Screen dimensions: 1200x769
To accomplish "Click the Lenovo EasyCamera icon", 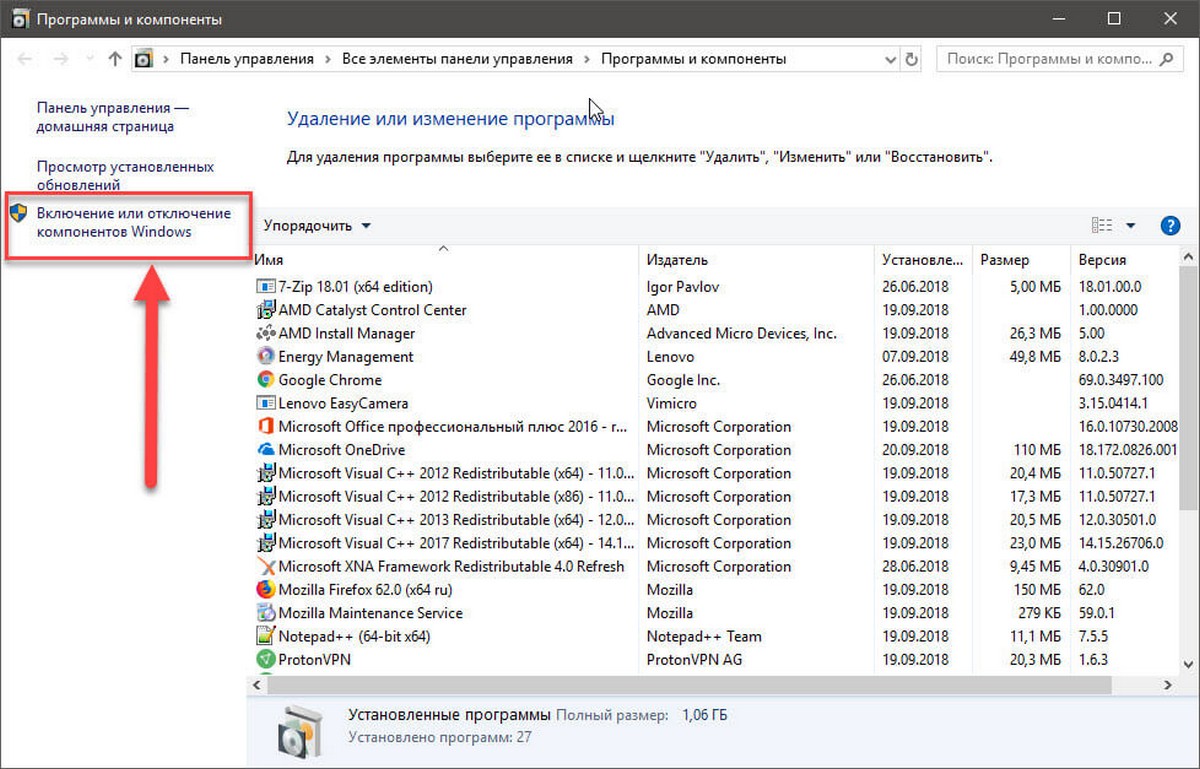I will pyautogui.click(x=265, y=403).
